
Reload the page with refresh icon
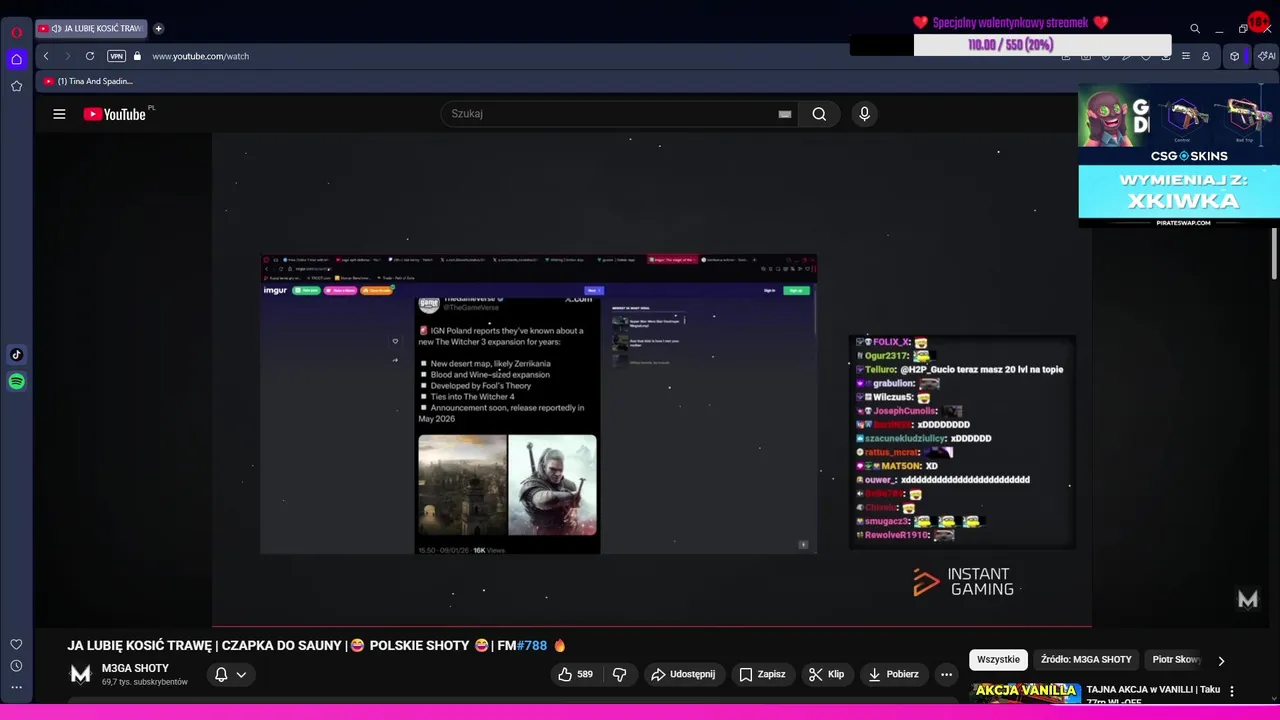coord(90,56)
